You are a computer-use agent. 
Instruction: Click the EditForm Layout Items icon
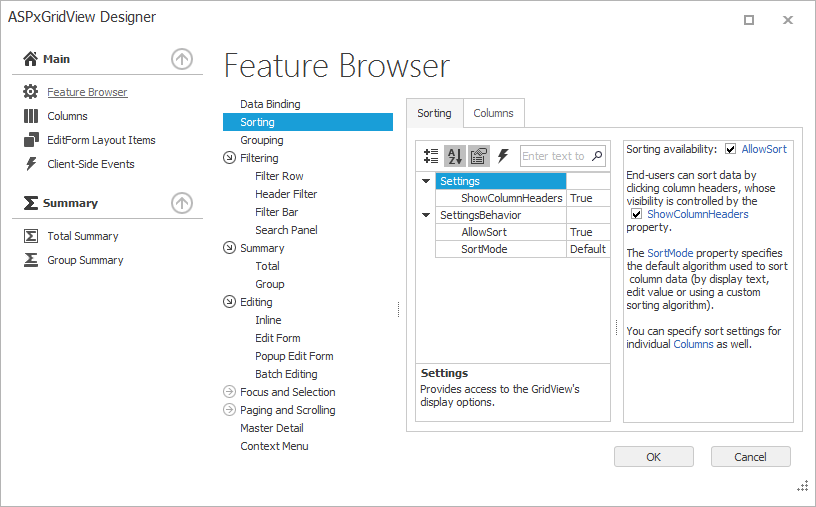click(31, 140)
